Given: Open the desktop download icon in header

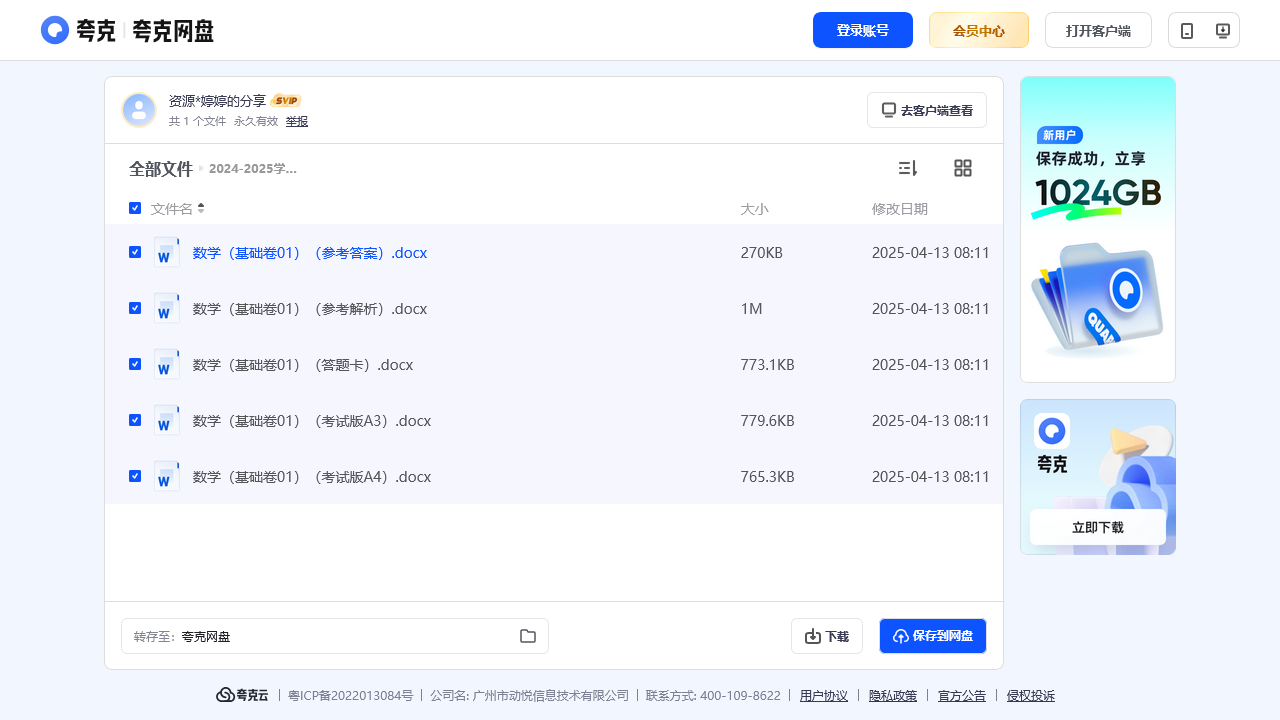Looking at the screenshot, I should tap(1222, 31).
